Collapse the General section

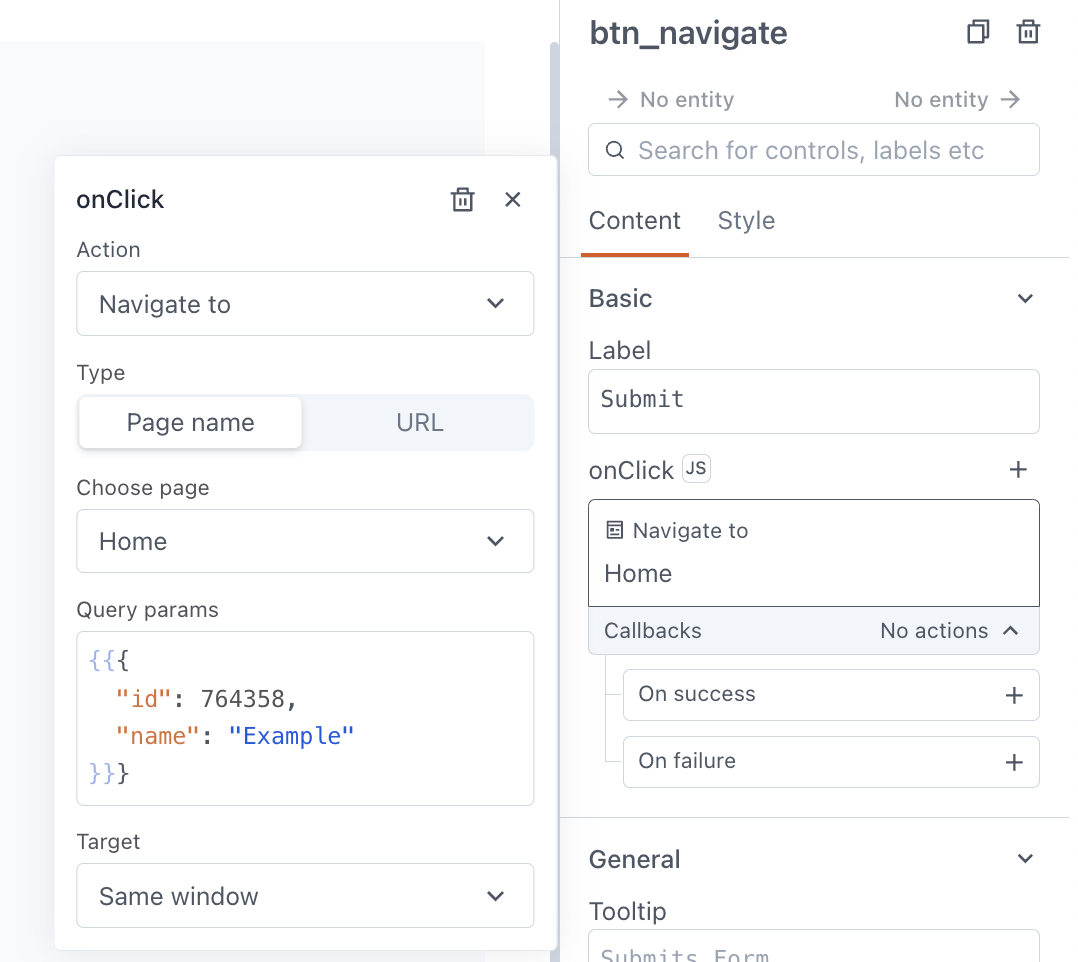coord(1025,859)
